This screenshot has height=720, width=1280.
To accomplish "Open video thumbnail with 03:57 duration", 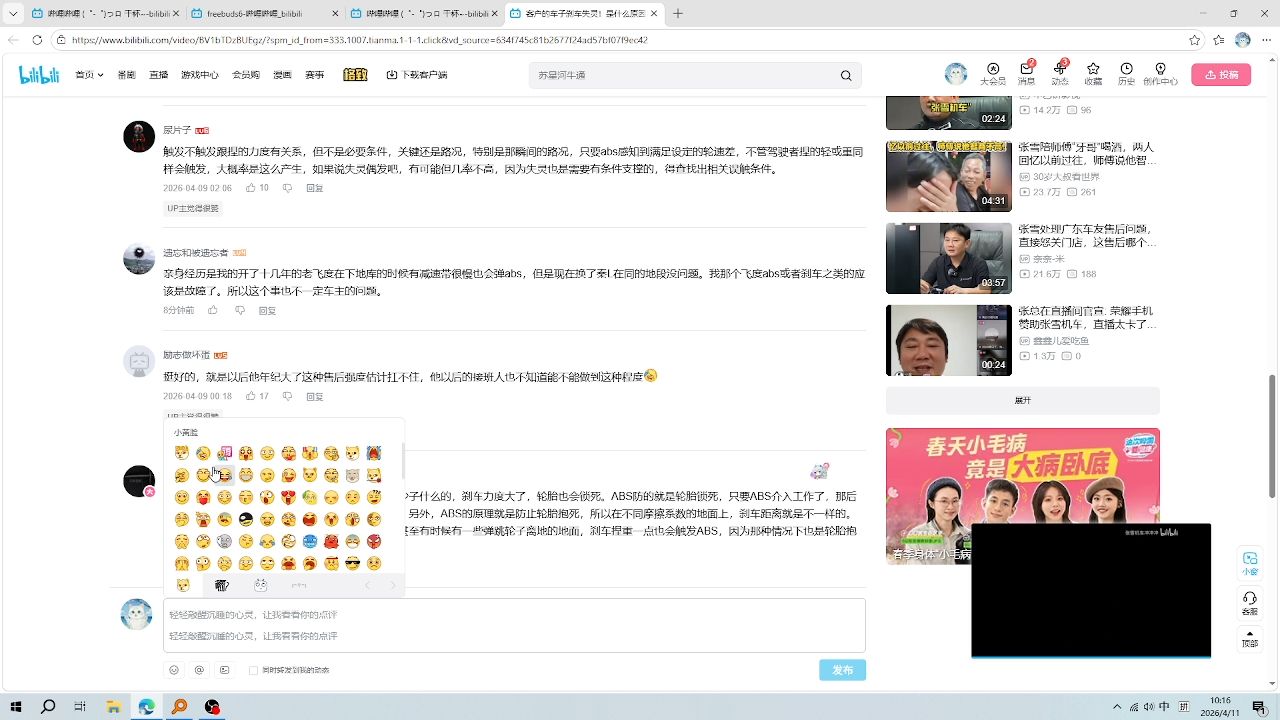I will 948,258.
